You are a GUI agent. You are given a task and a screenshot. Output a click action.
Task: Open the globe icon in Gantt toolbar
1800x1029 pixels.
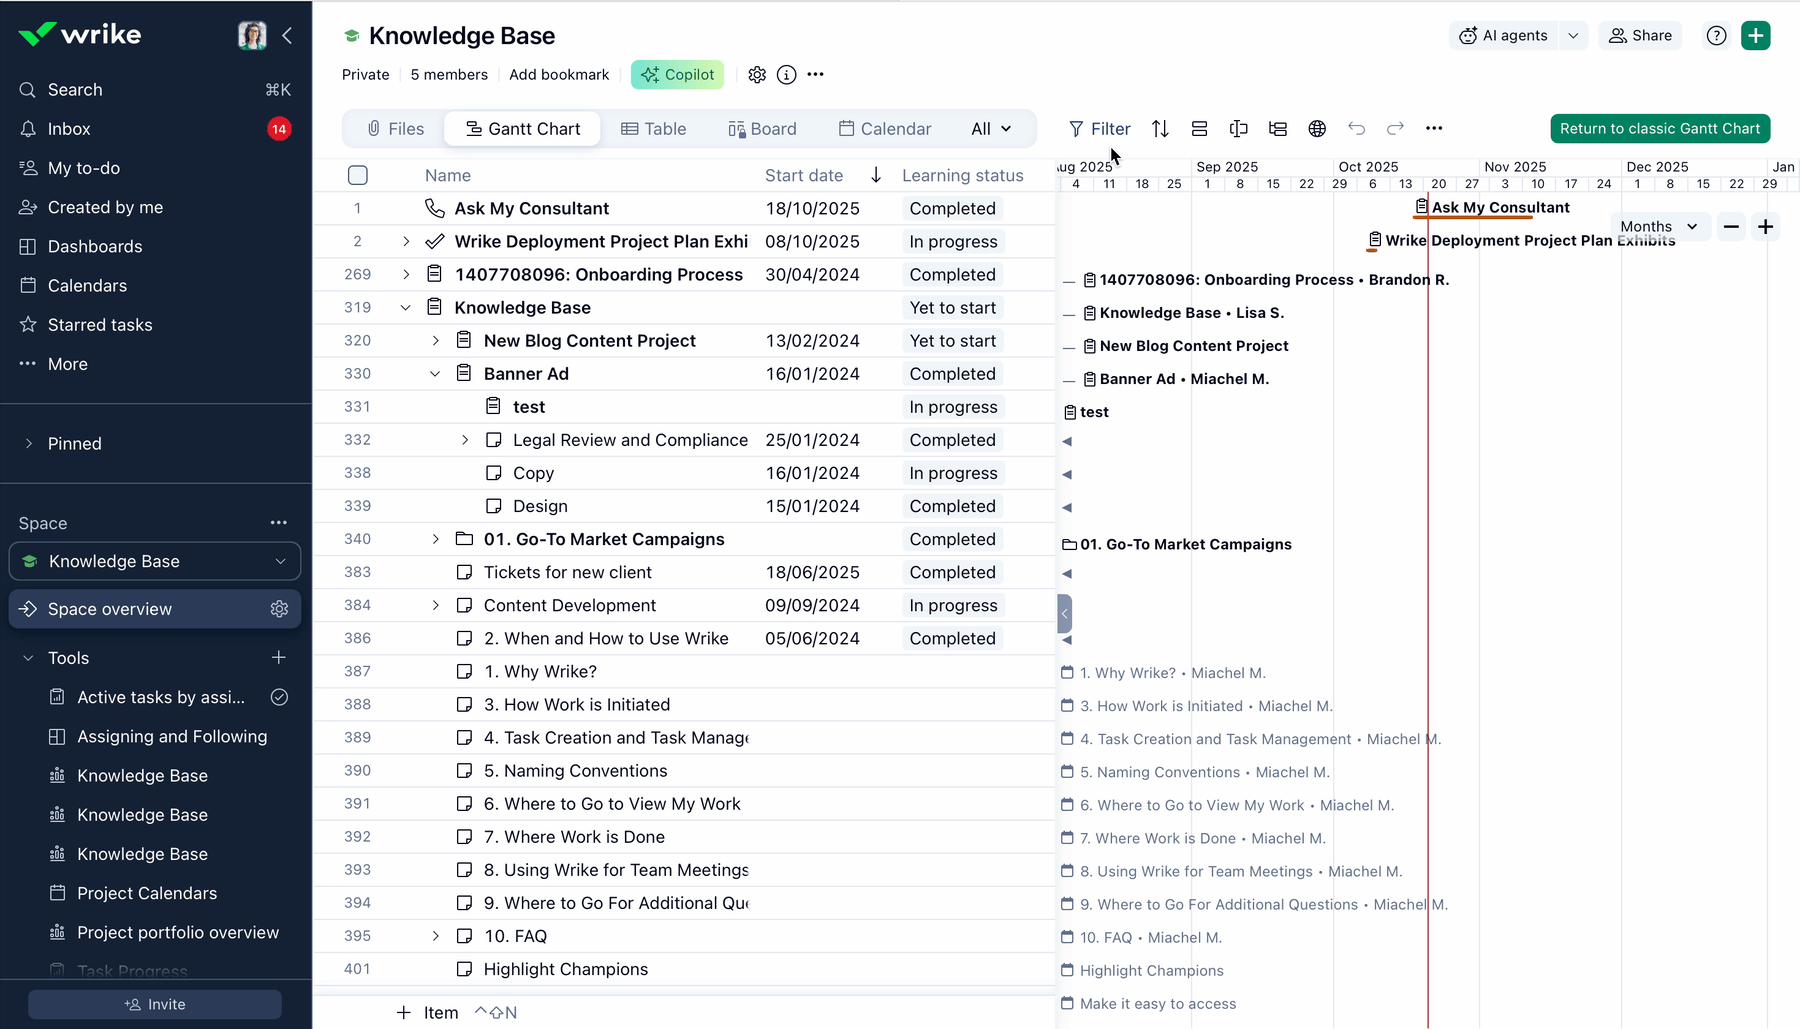(x=1317, y=129)
